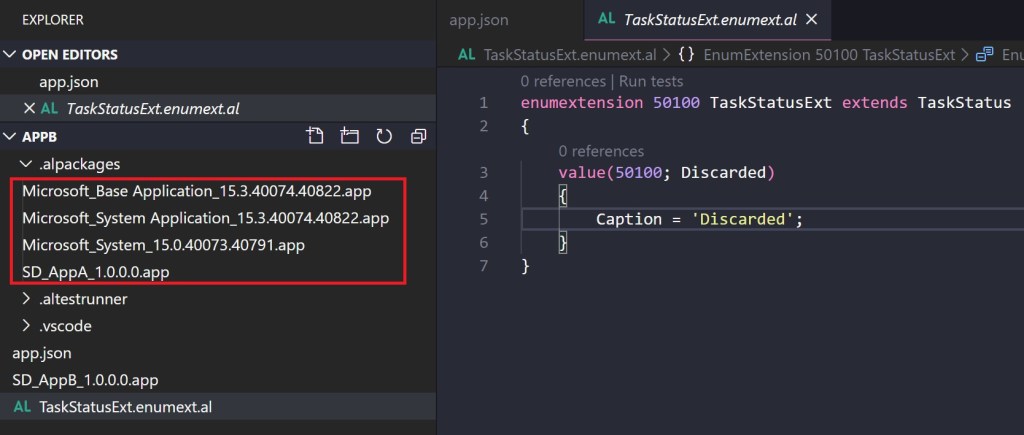Open app.json from the APPB file tree
The width and height of the screenshot is (1024, 435).
[x=41, y=353]
